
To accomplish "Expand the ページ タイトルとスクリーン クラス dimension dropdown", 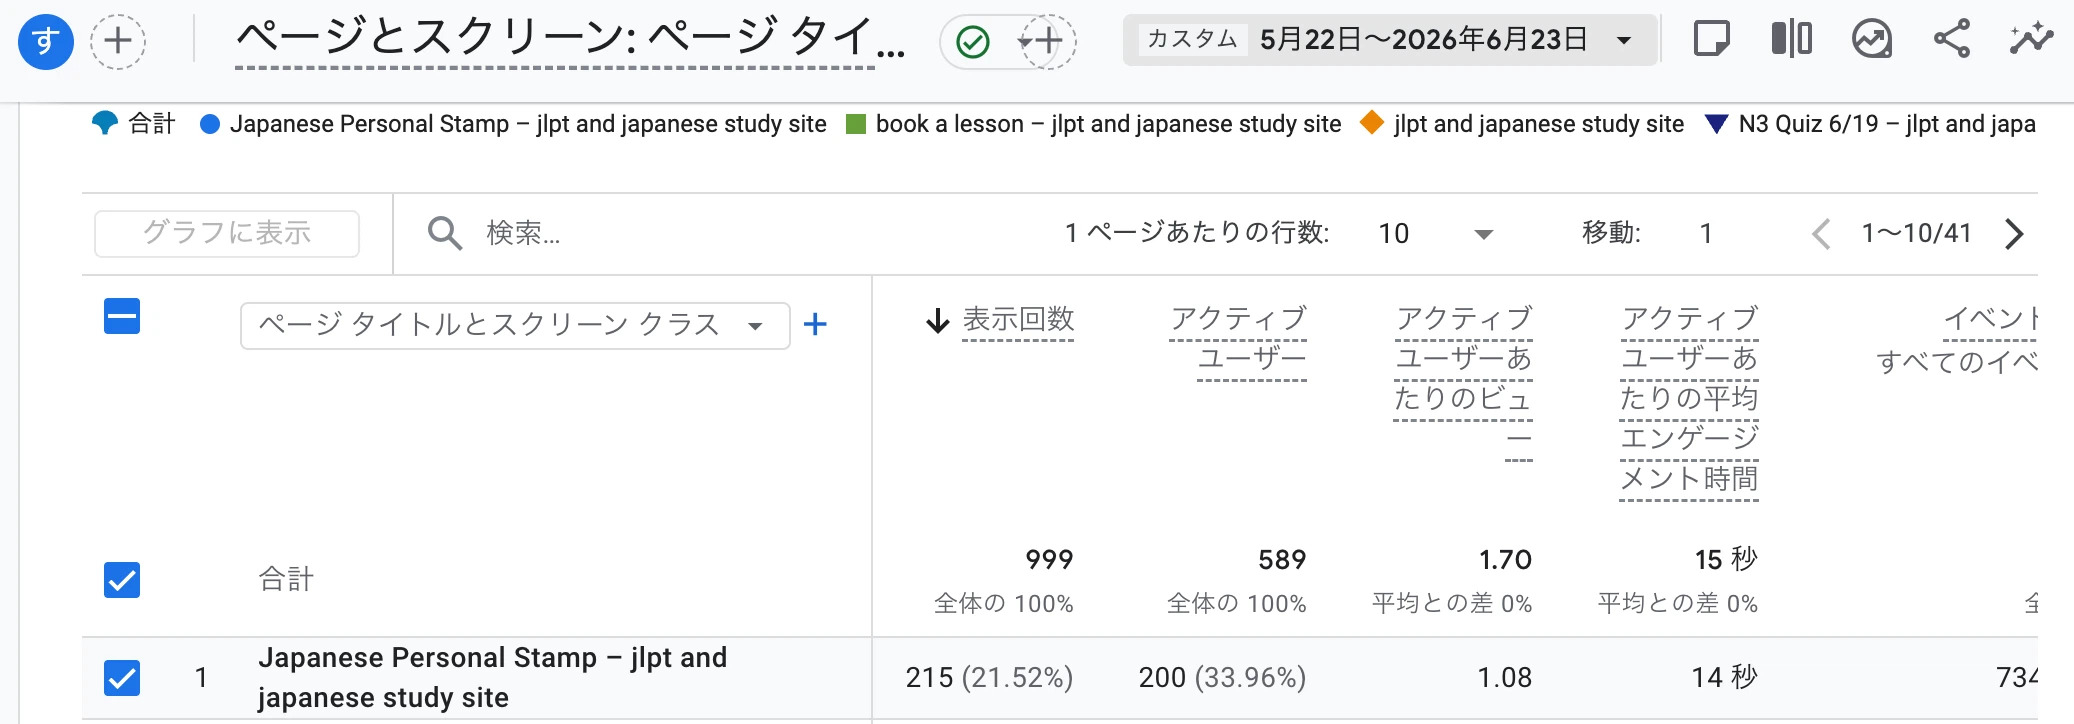I will point(515,325).
